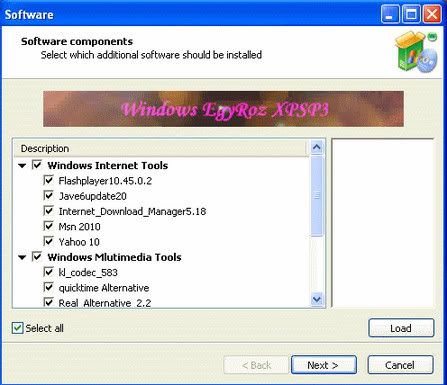Click the scrollbar up arrow
The width and height of the screenshot is (447, 385).
[317, 147]
